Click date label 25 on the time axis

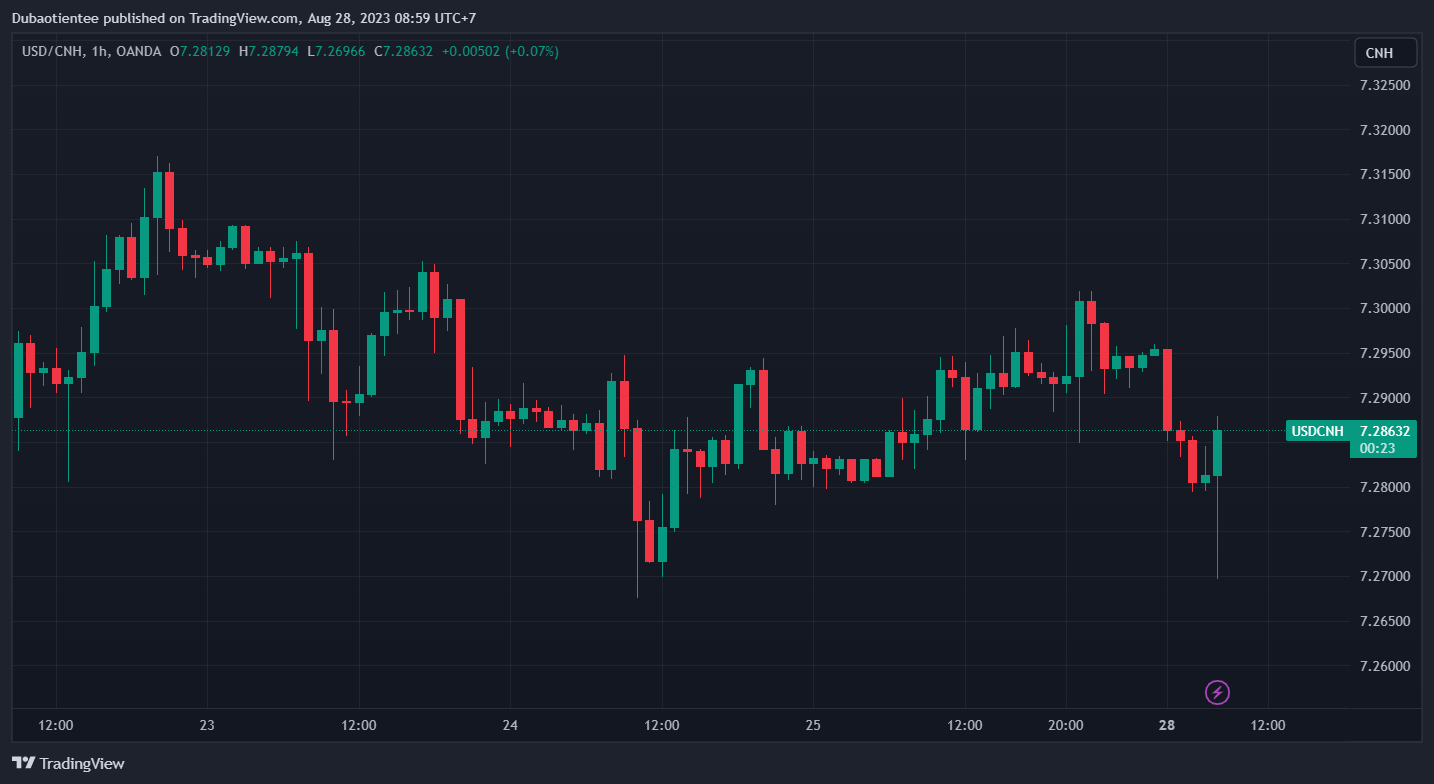tap(813, 725)
